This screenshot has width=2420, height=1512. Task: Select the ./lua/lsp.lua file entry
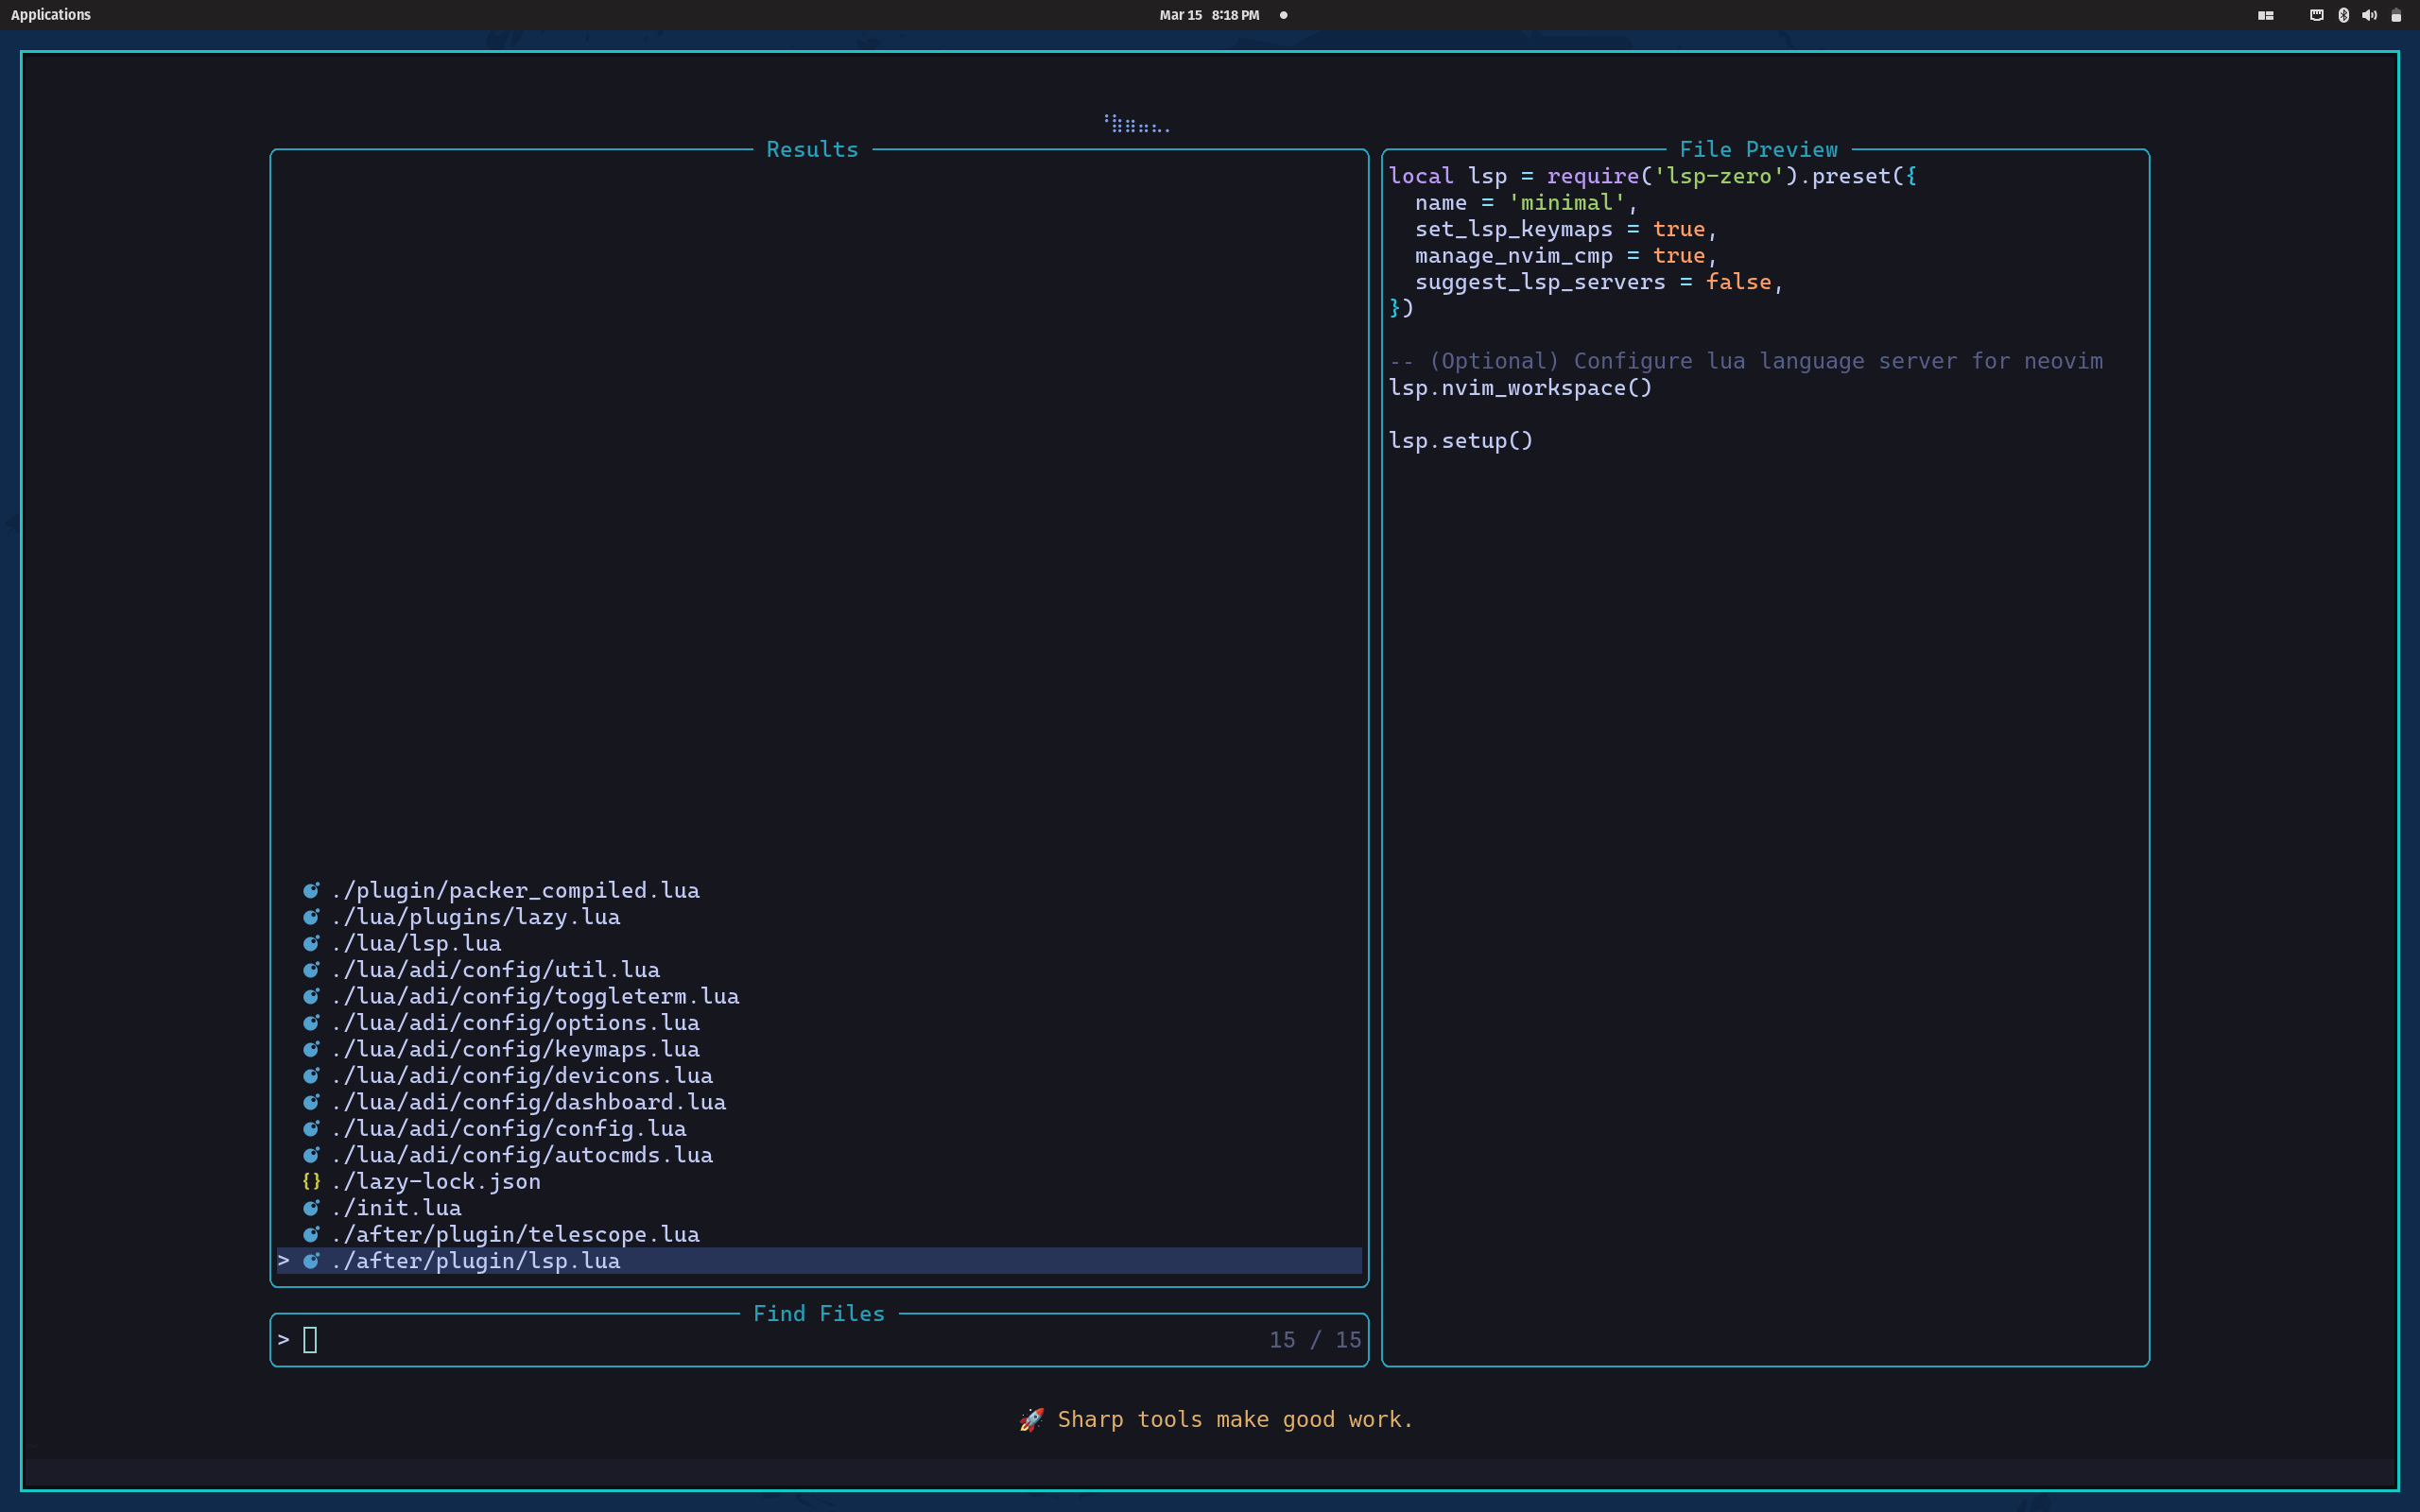point(417,943)
